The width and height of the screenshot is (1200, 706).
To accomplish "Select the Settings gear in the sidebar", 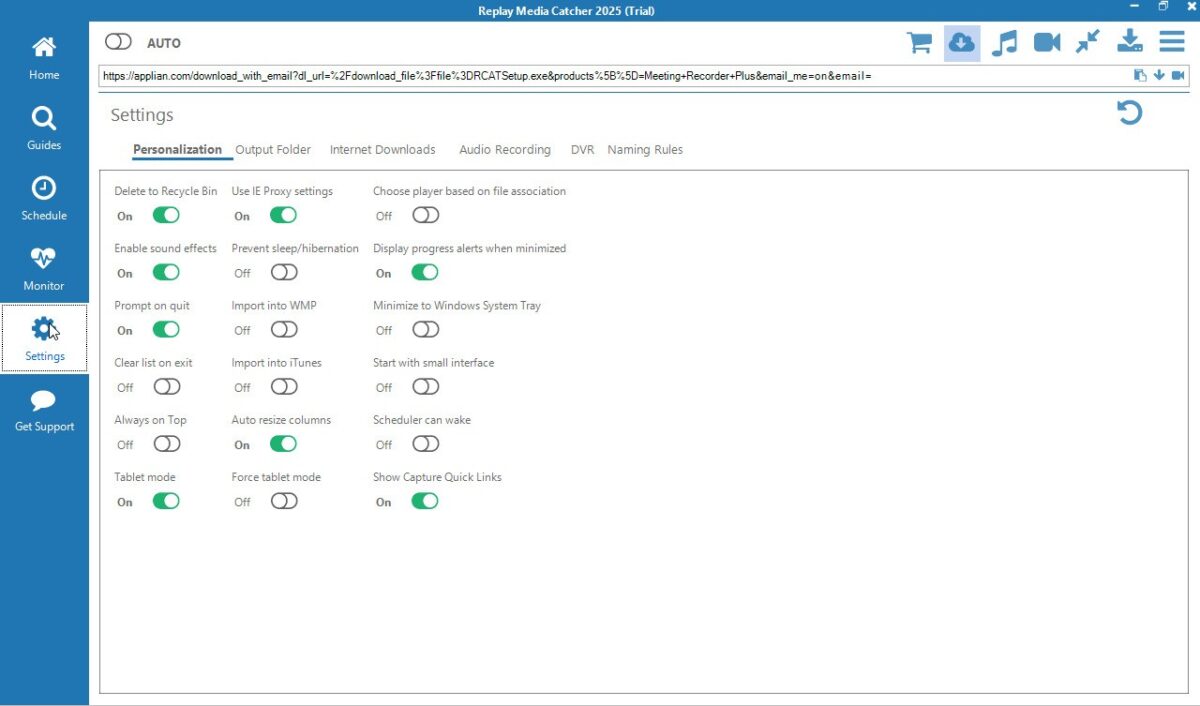I will pos(44,338).
